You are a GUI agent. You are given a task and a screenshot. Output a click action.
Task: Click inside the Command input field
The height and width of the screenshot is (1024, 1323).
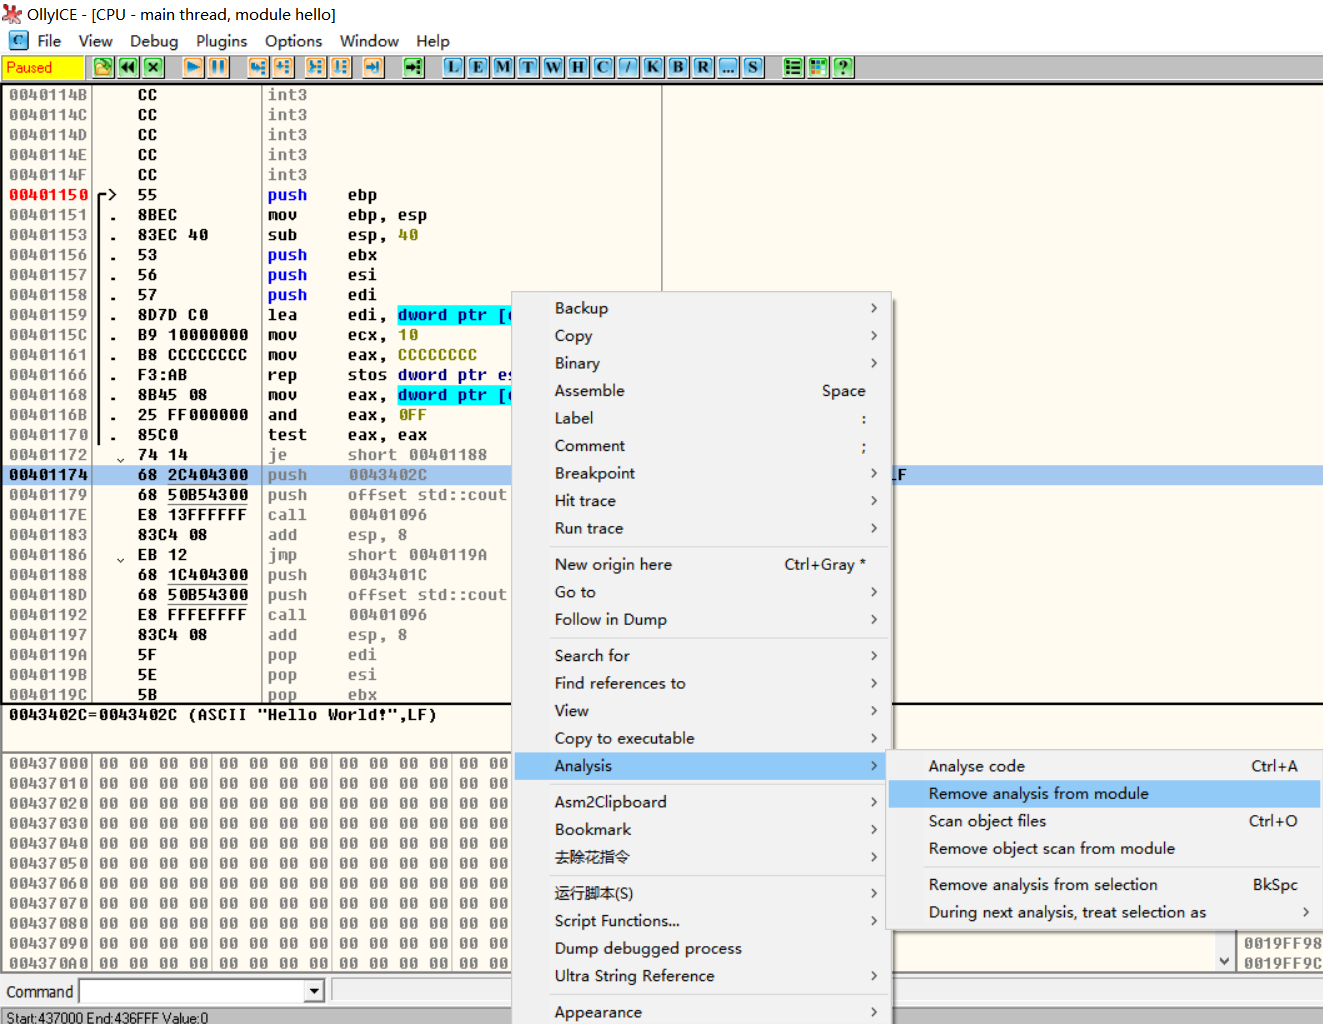[x=190, y=991]
